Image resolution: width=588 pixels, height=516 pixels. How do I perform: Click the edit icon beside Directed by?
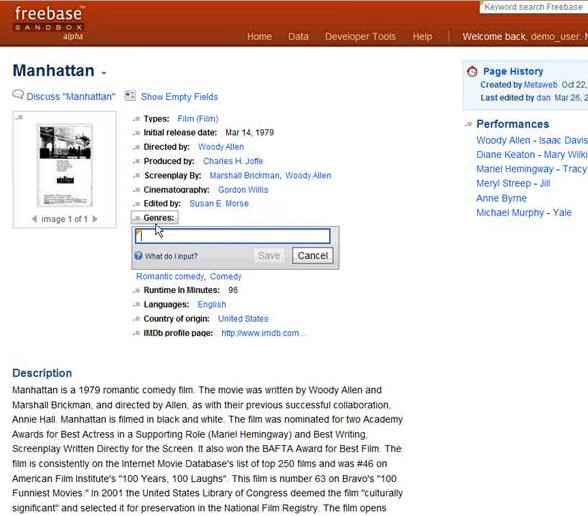[x=136, y=147]
